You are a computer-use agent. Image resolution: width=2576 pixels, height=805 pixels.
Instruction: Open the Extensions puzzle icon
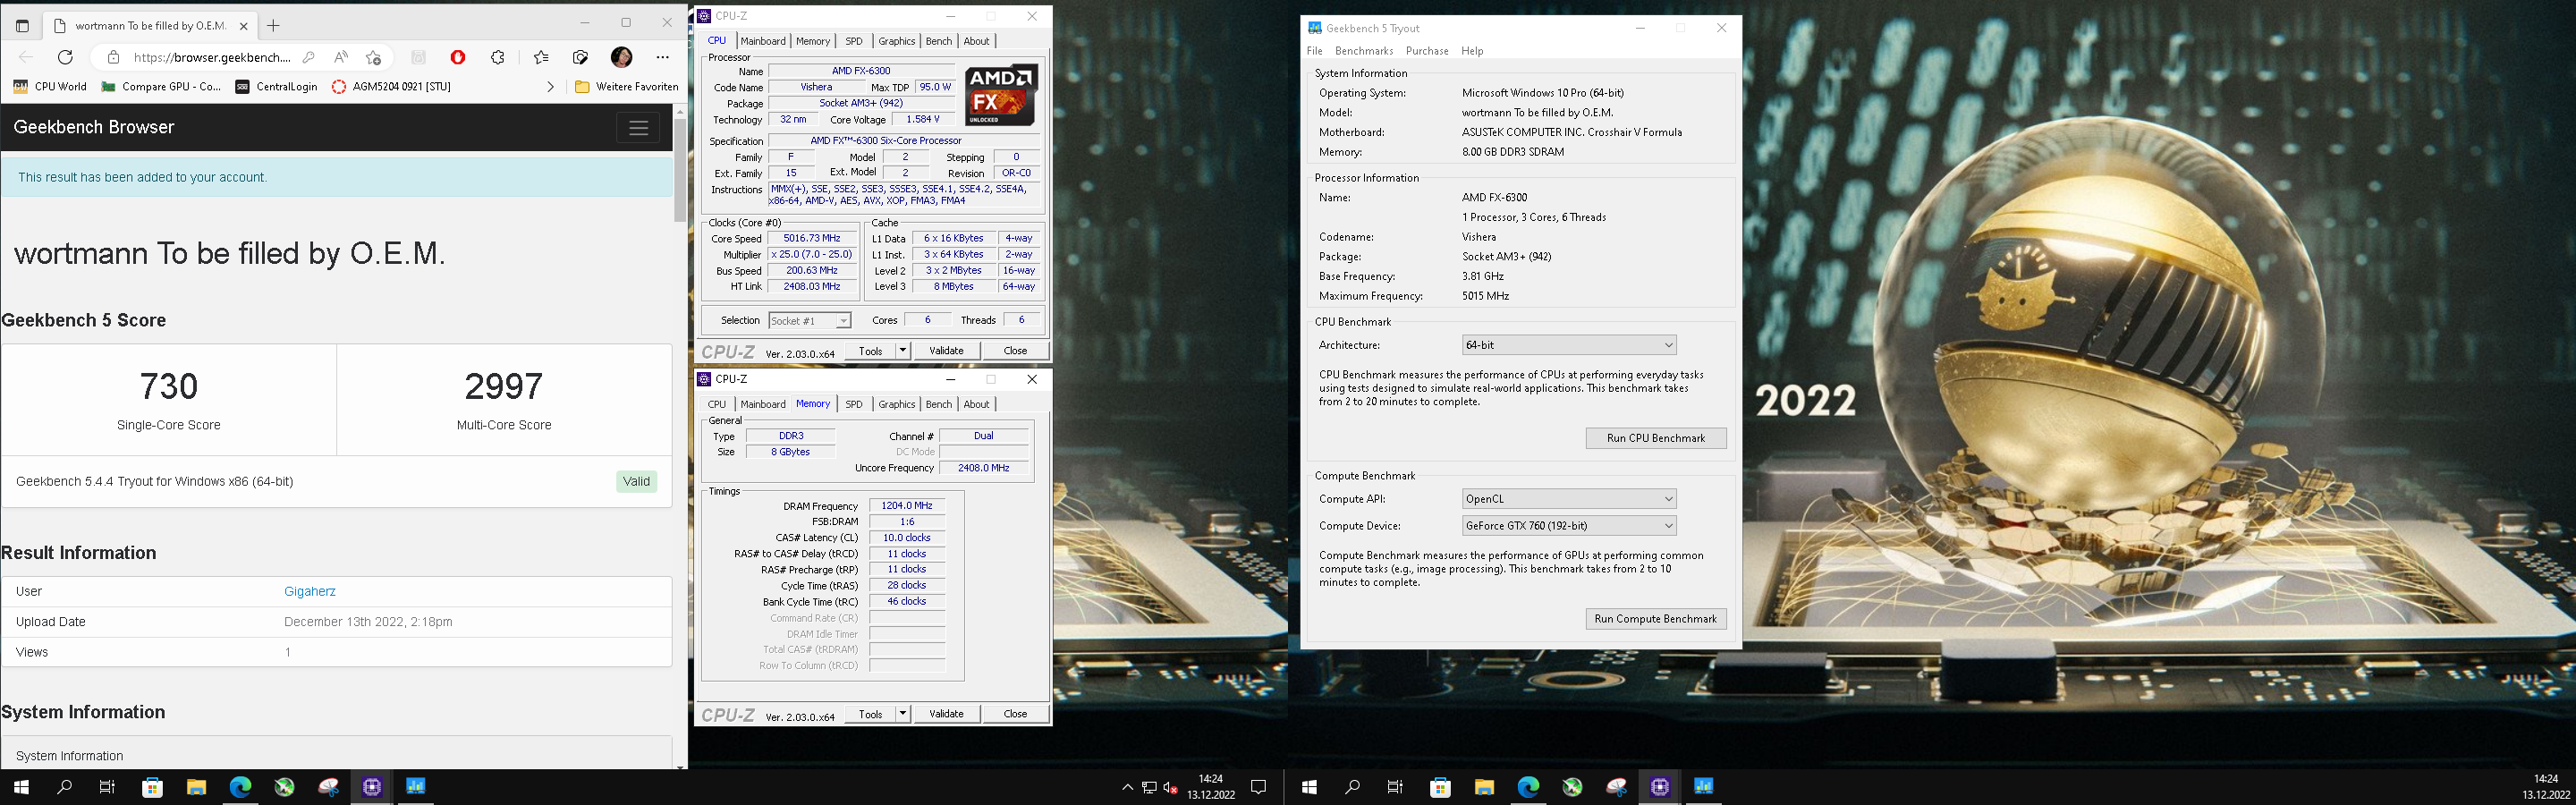[x=498, y=57]
